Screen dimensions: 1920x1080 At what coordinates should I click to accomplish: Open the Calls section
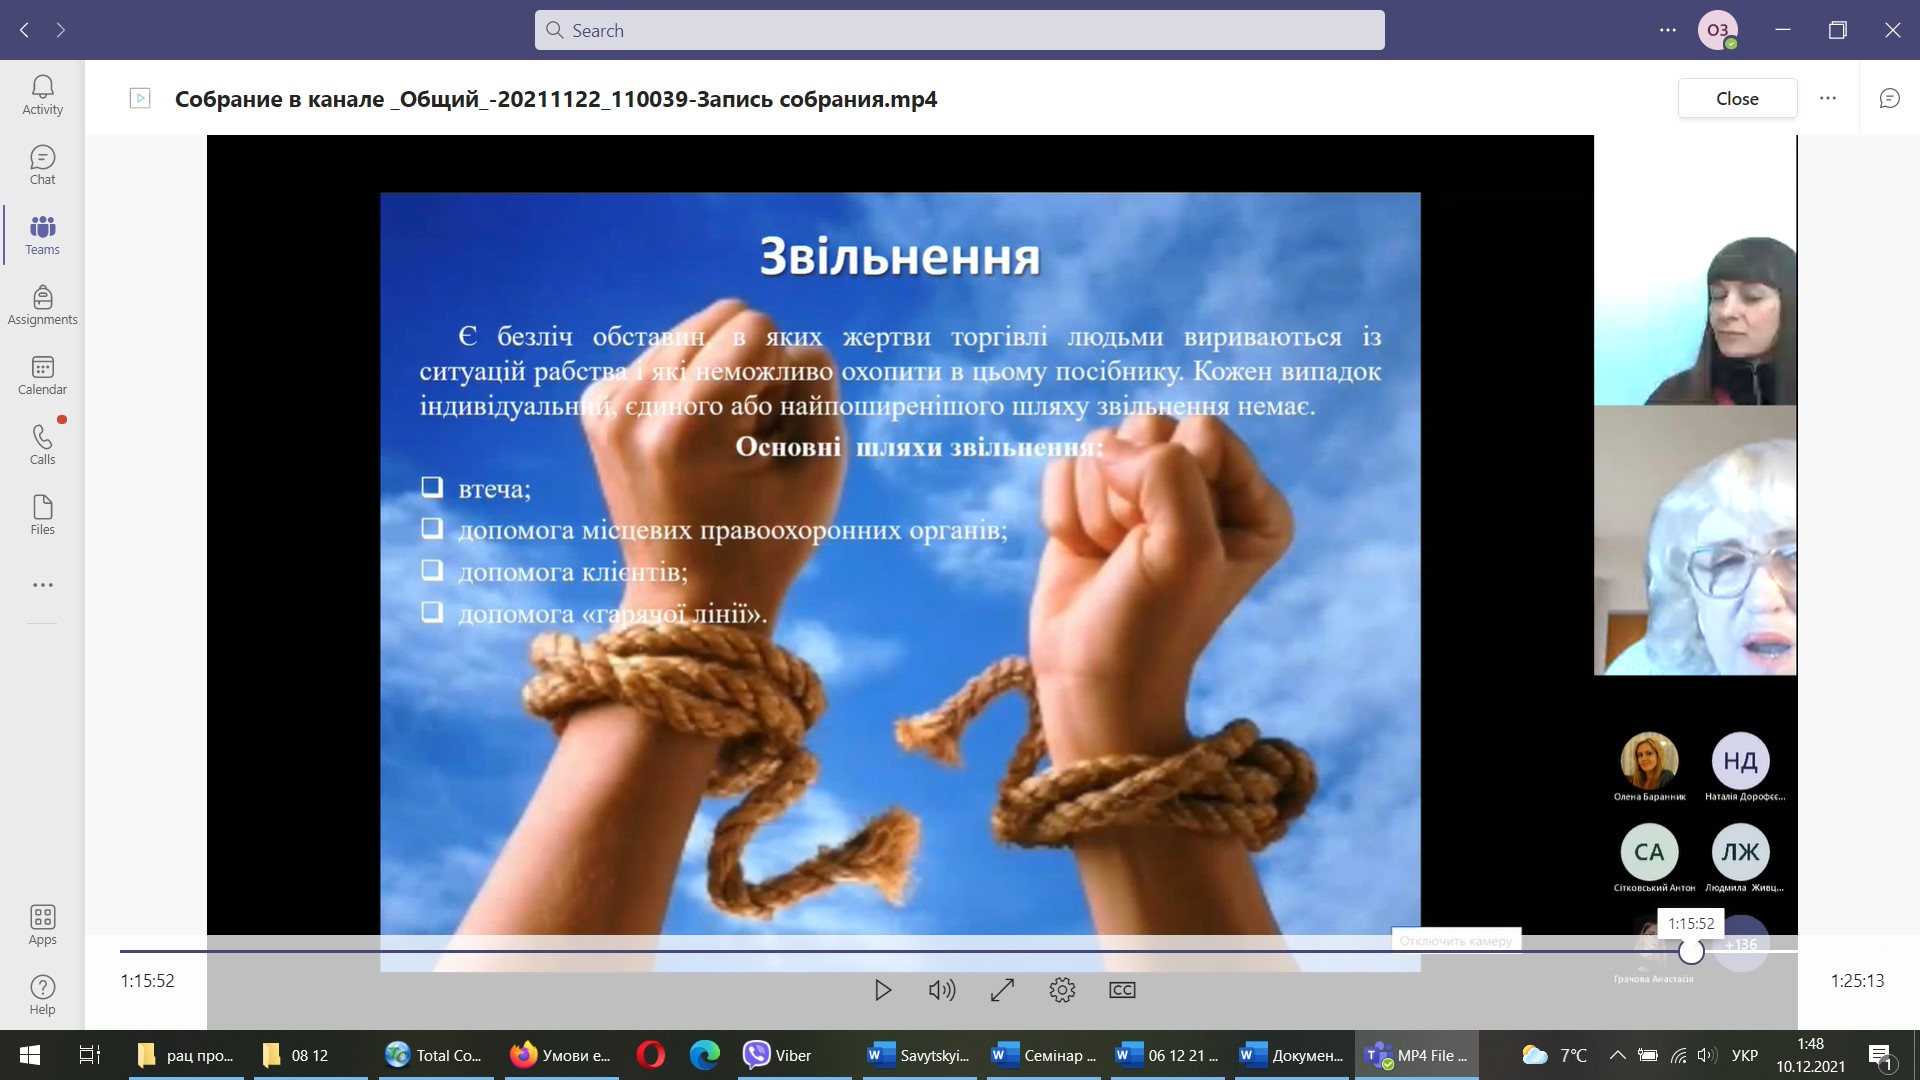[x=42, y=446]
